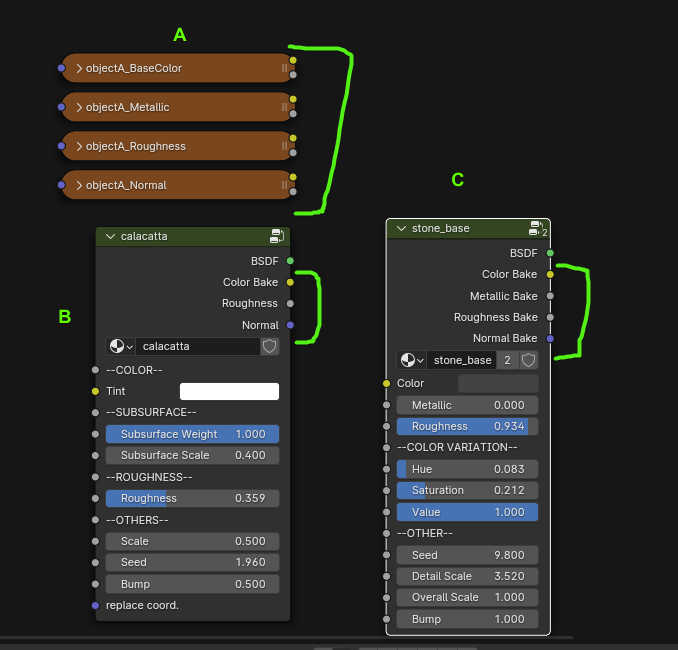Click the --SUBSURFACE-- label
678x650 pixels.
point(151,413)
